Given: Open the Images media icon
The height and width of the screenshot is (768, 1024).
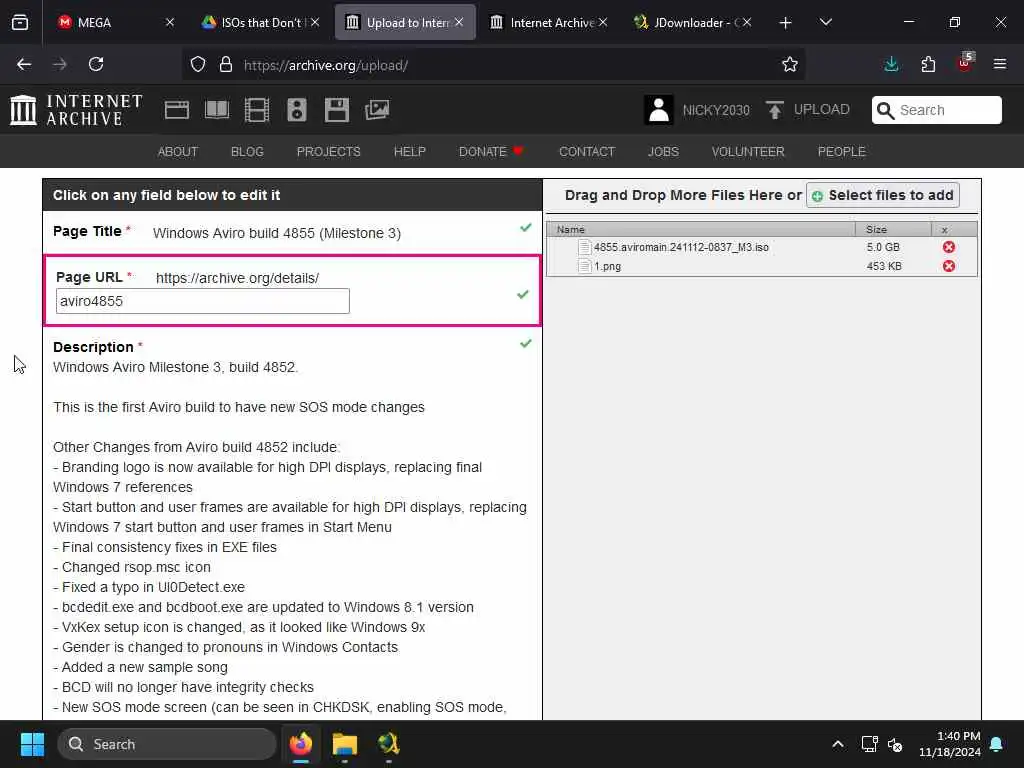Looking at the screenshot, I should [377, 110].
